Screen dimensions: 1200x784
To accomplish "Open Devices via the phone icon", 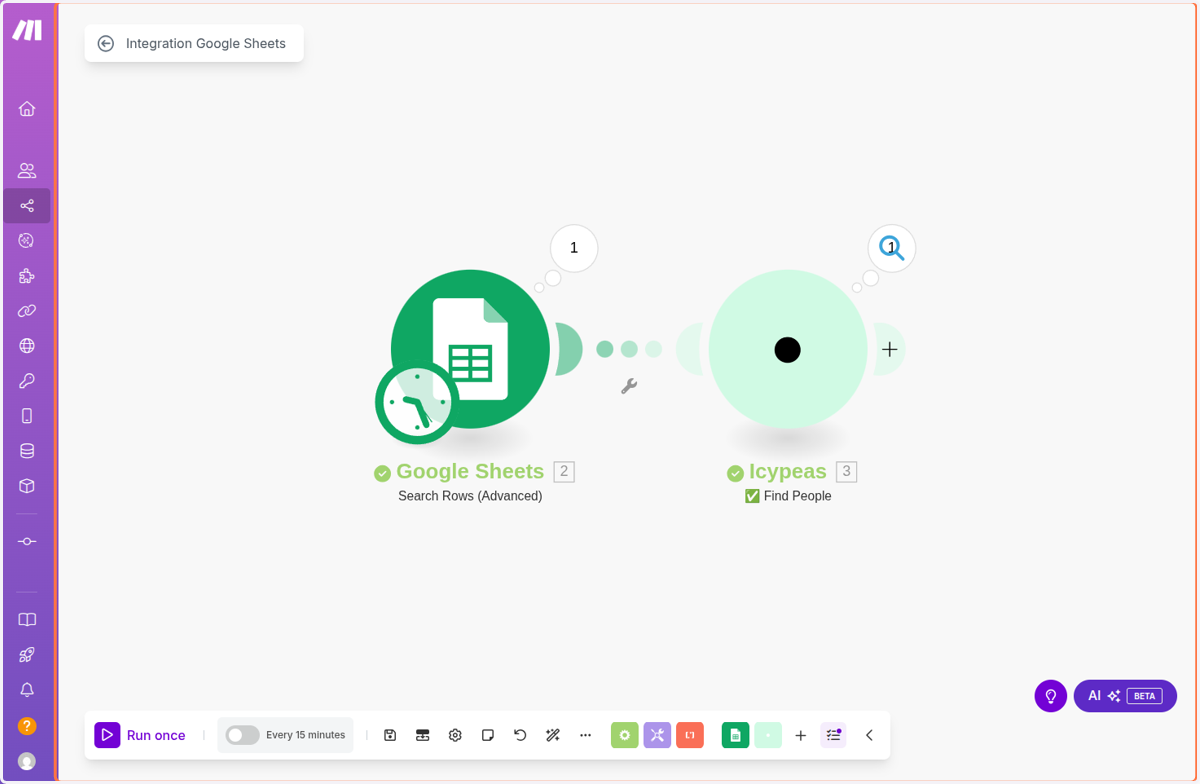I will click(27, 416).
